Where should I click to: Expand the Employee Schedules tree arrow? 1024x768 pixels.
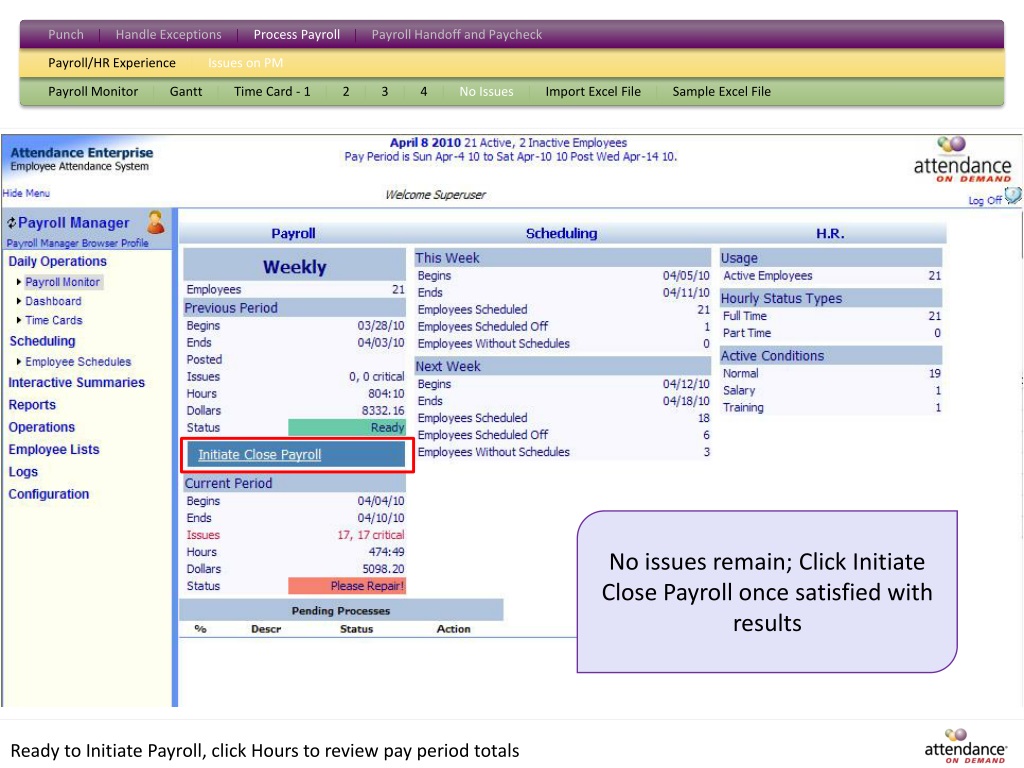point(19,361)
